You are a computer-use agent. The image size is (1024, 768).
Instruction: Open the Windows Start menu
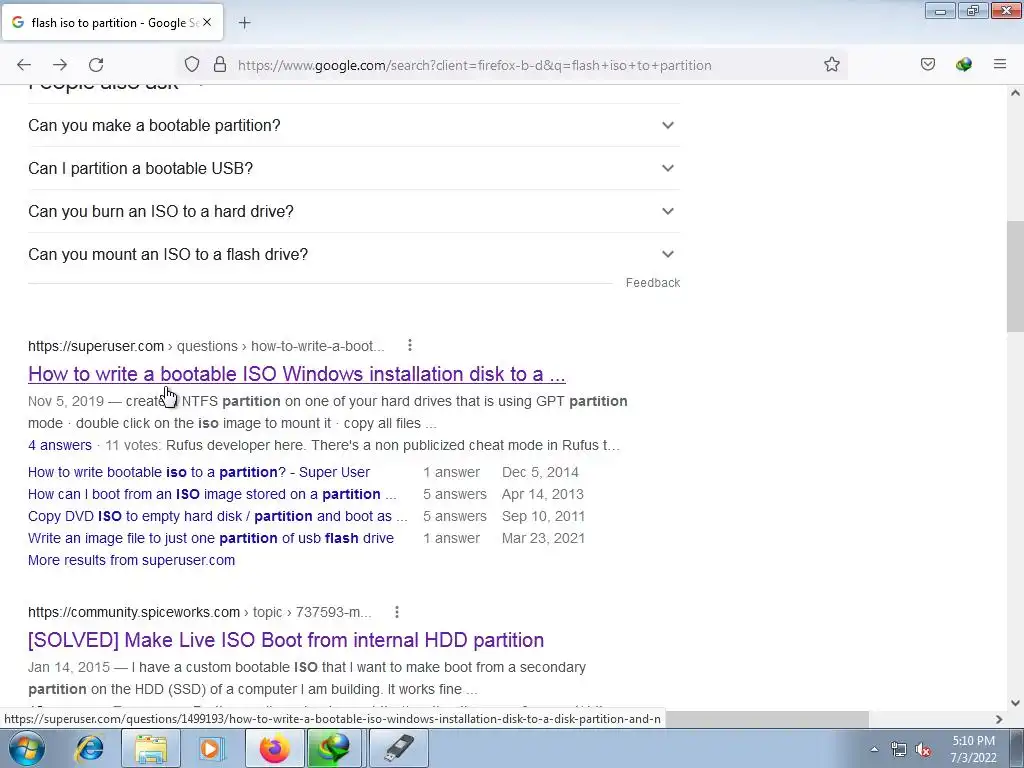27,748
